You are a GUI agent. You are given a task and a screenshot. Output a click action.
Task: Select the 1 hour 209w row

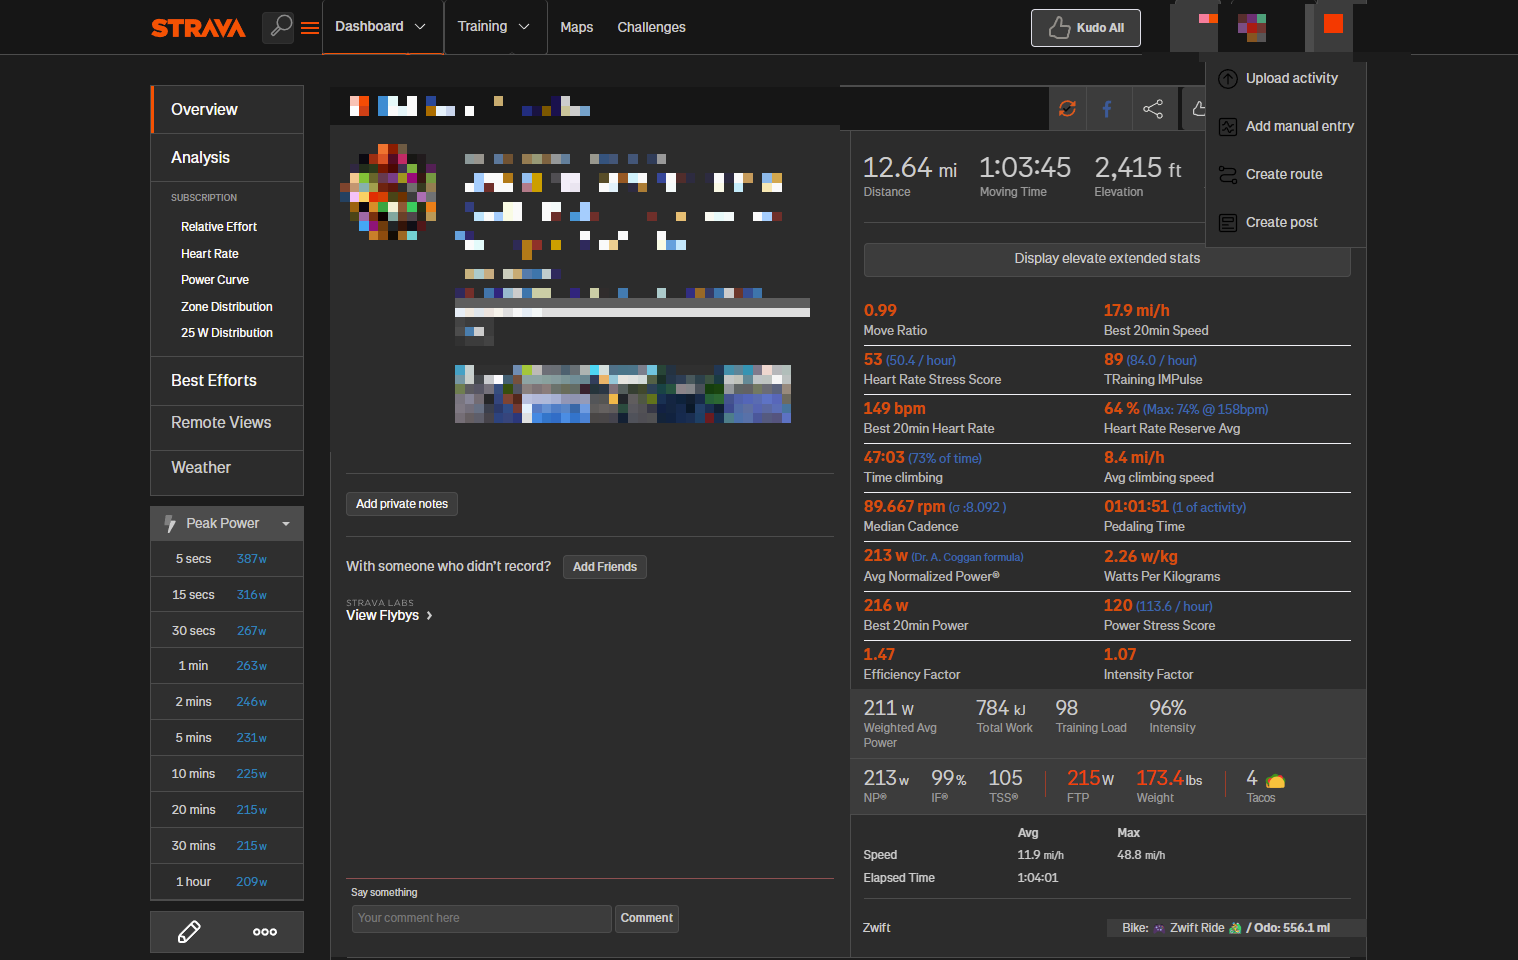227,882
